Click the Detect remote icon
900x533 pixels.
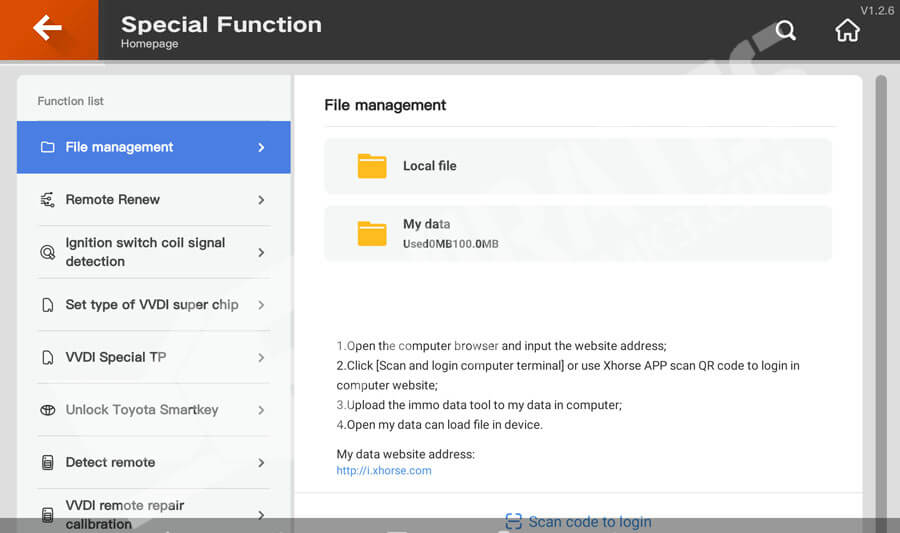(47, 463)
